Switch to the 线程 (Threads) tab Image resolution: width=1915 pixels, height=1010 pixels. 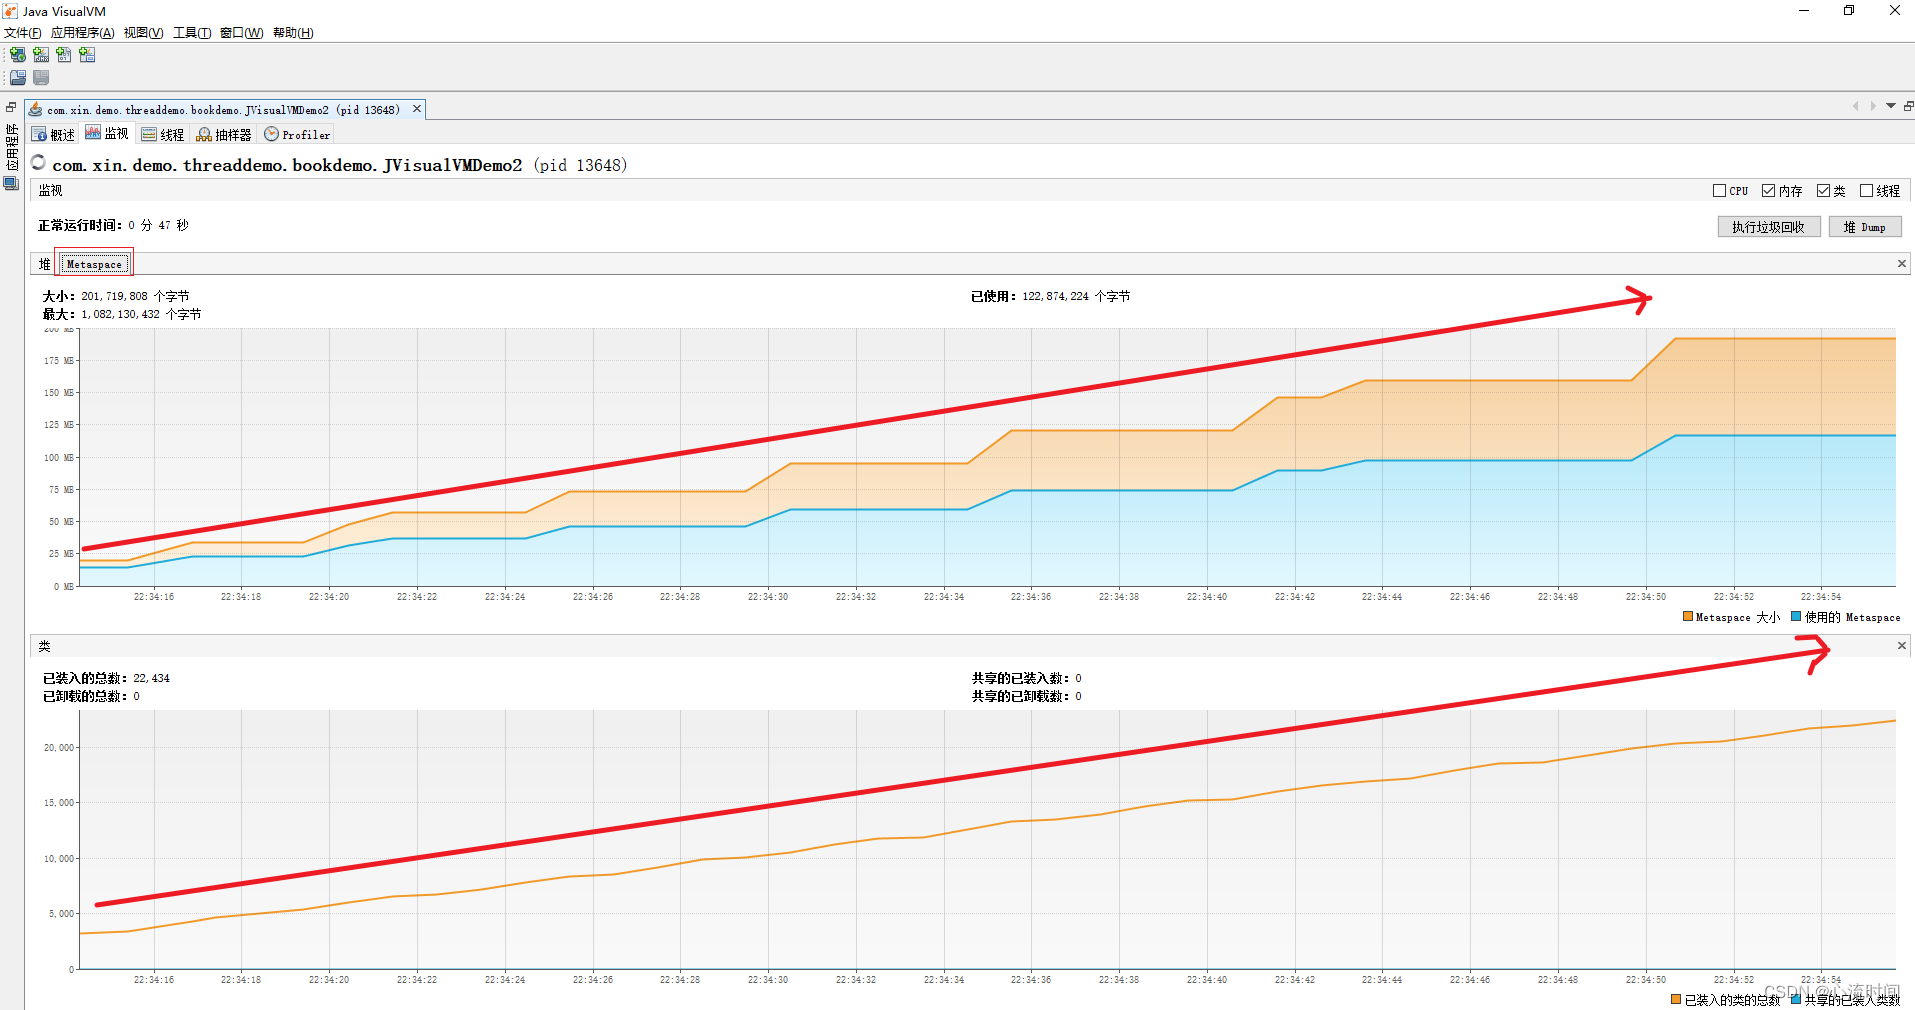click(x=162, y=134)
